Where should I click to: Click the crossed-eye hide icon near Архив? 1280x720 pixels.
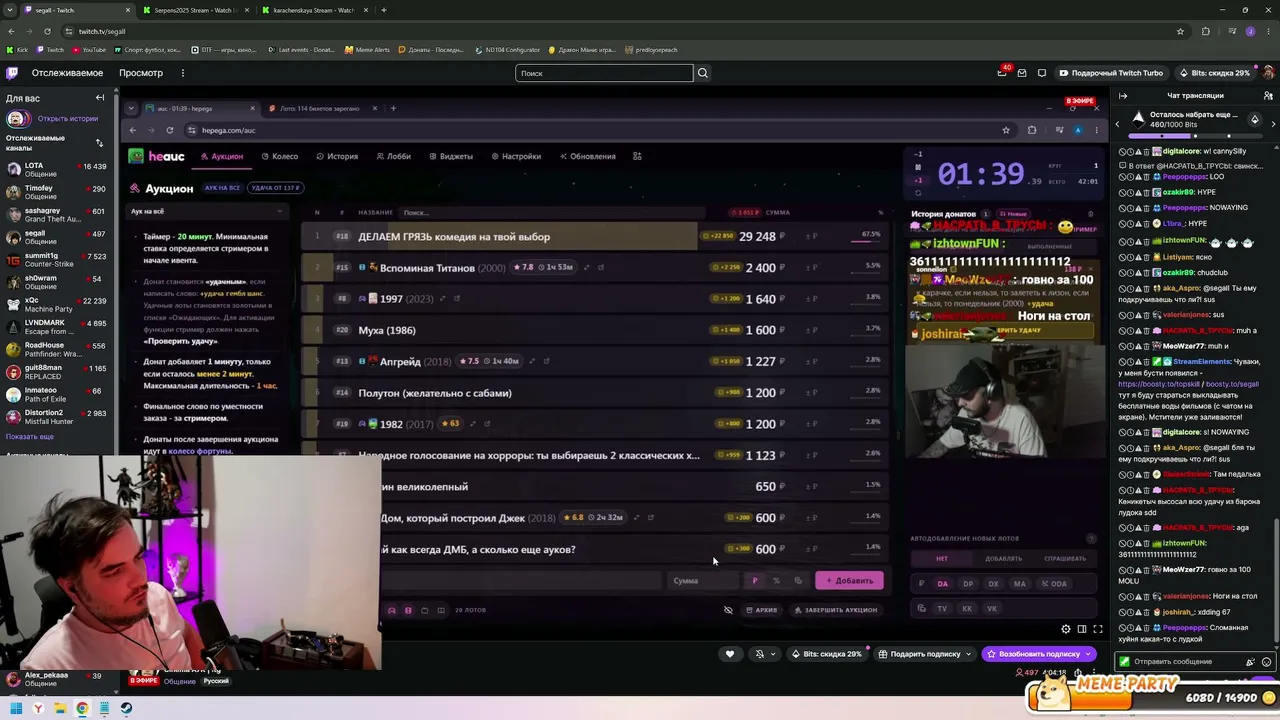(x=728, y=610)
